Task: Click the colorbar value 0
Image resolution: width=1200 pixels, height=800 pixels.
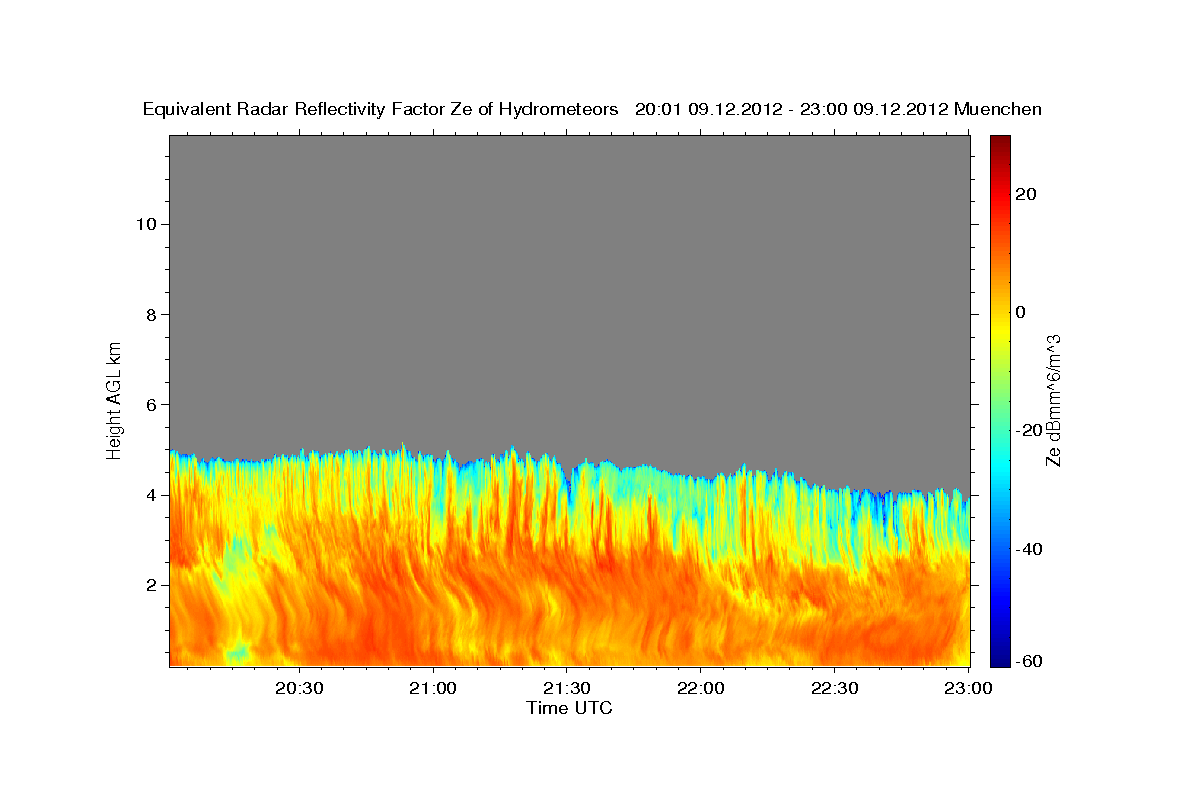Action: [x=1021, y=312]
